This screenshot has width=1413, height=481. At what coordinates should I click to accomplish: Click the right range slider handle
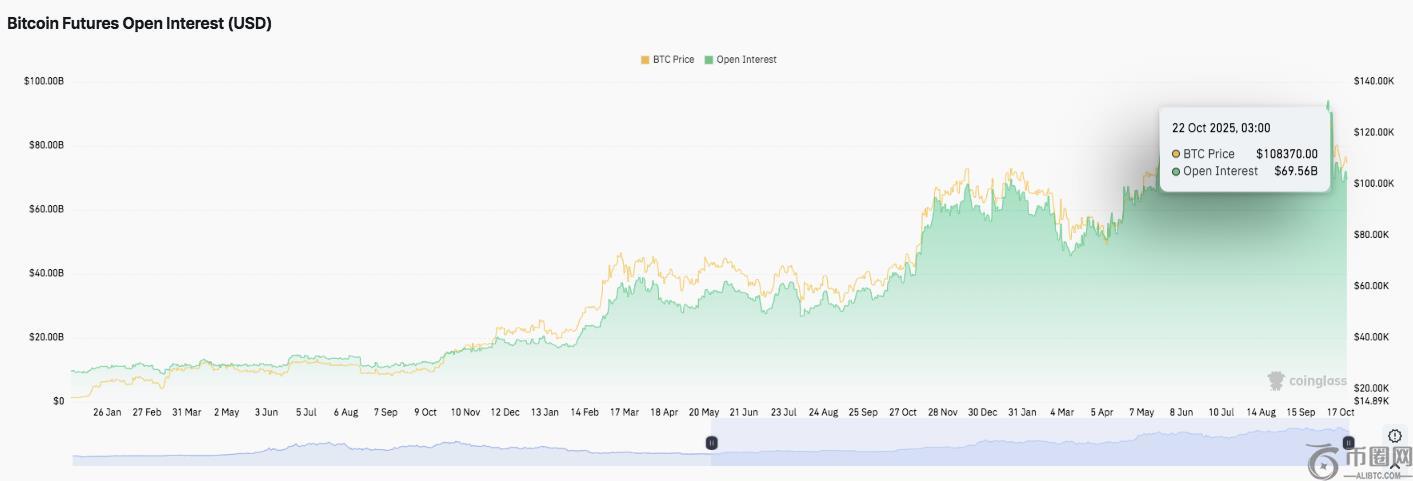1348,442
